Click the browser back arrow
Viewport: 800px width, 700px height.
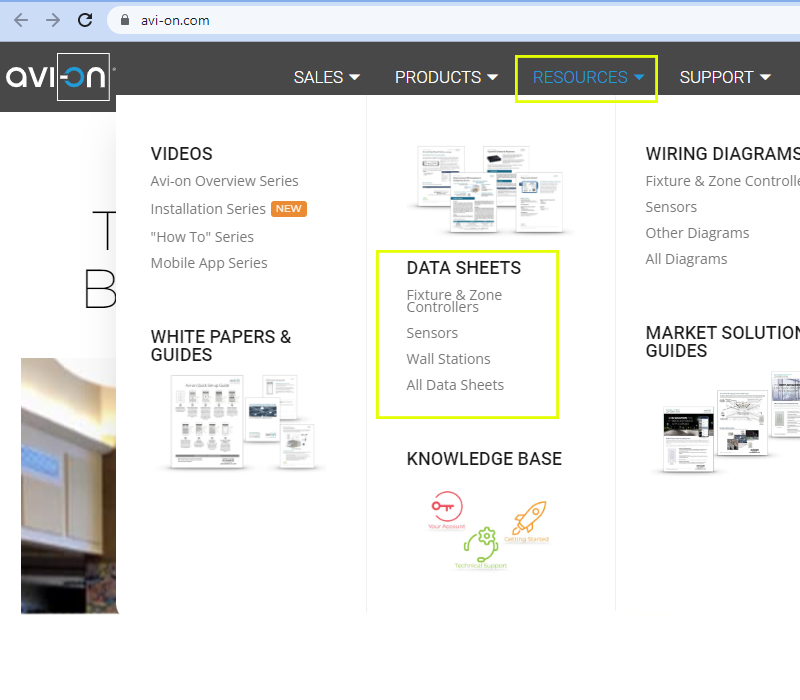(20, 20)
